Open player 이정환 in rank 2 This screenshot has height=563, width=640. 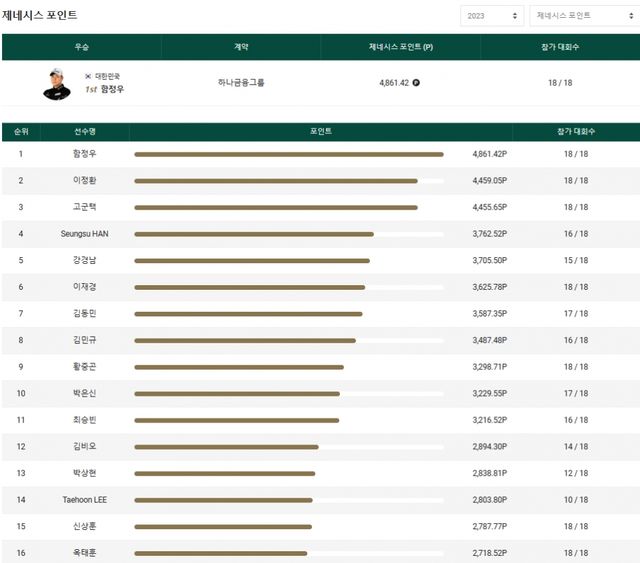(85, 181)
